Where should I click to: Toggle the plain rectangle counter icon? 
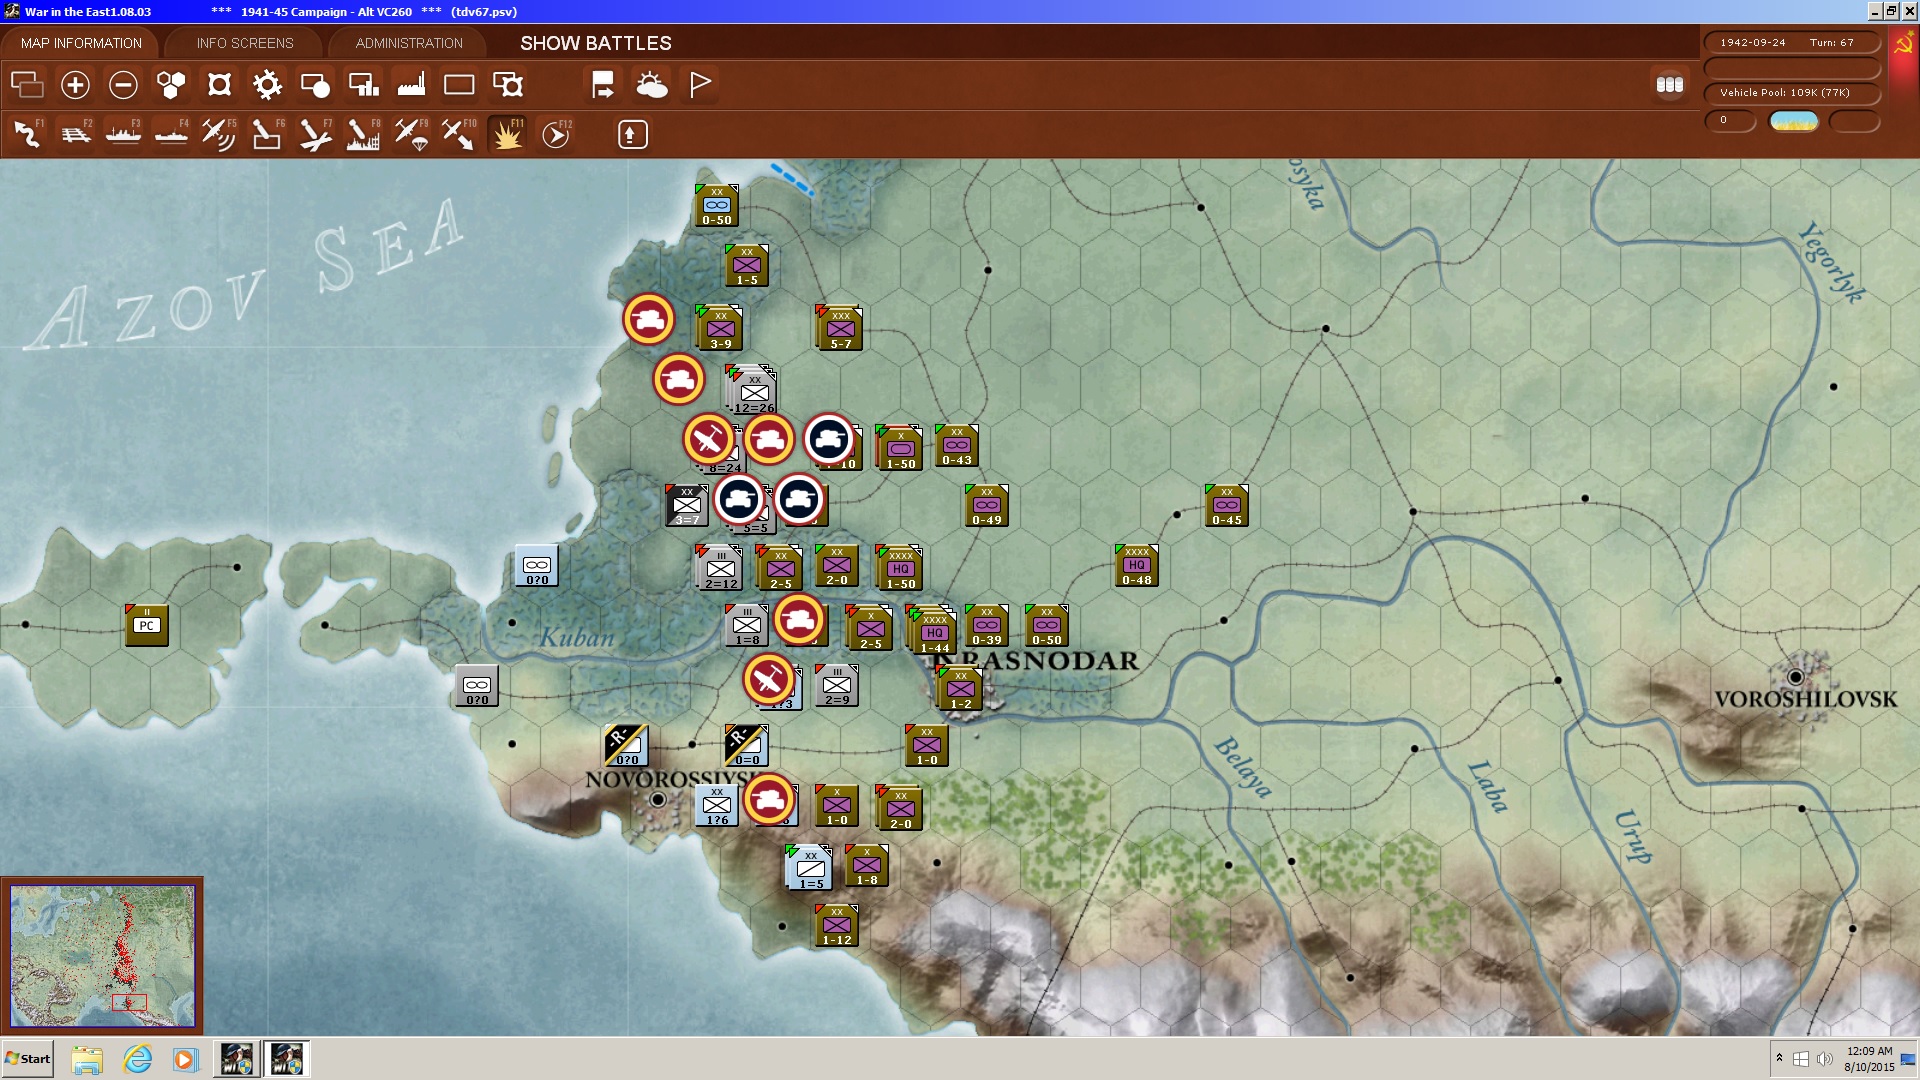pyautogui.click(x=459, y=85)
